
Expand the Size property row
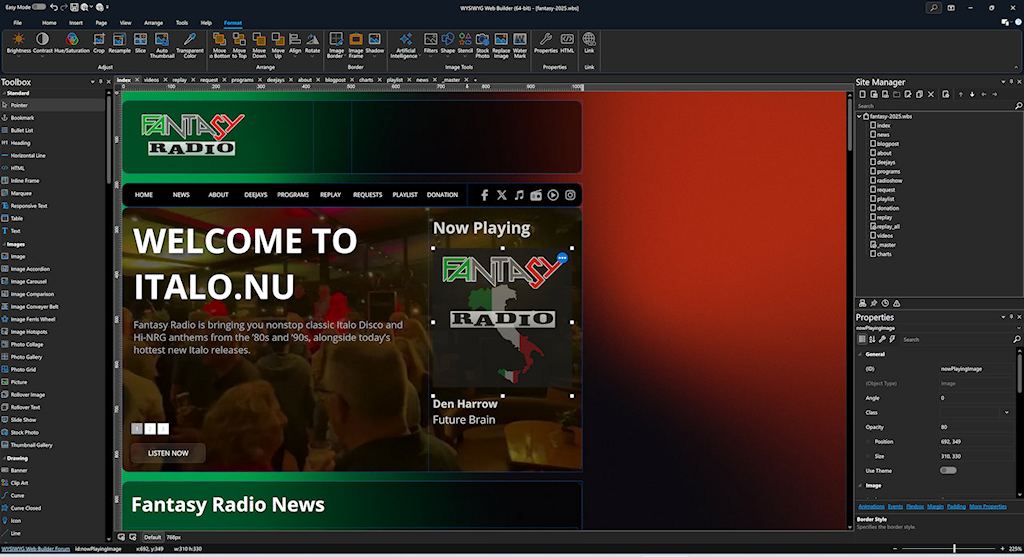tap(868, 456)
